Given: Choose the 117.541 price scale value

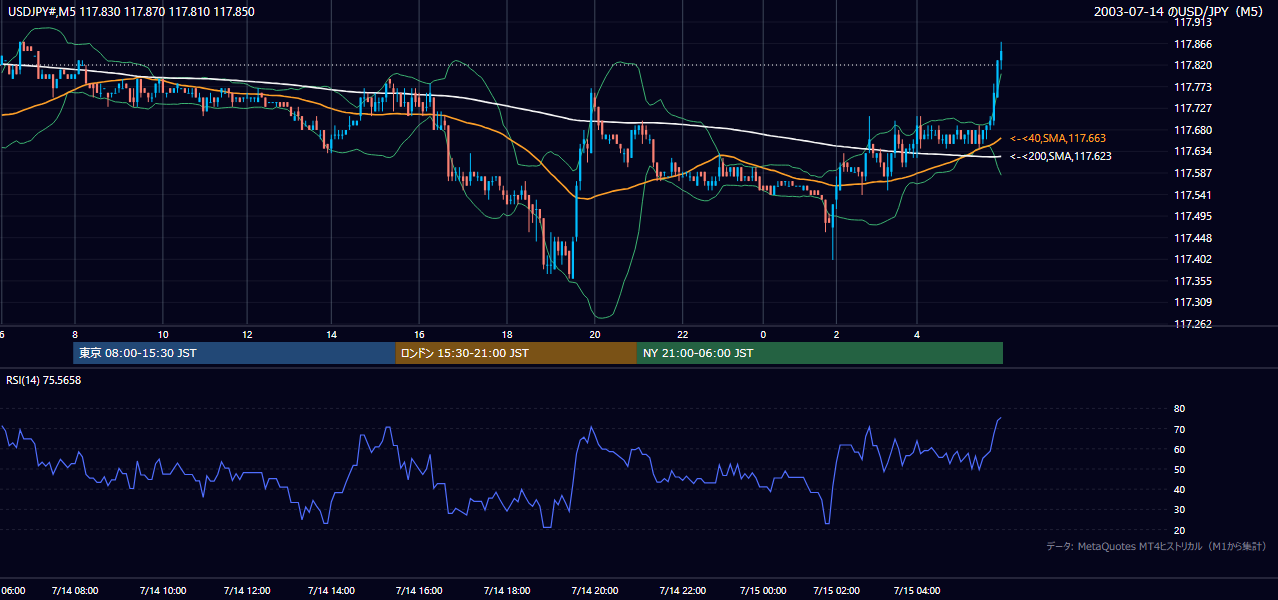Looking at the screenshot, I should pos(1193,195).
